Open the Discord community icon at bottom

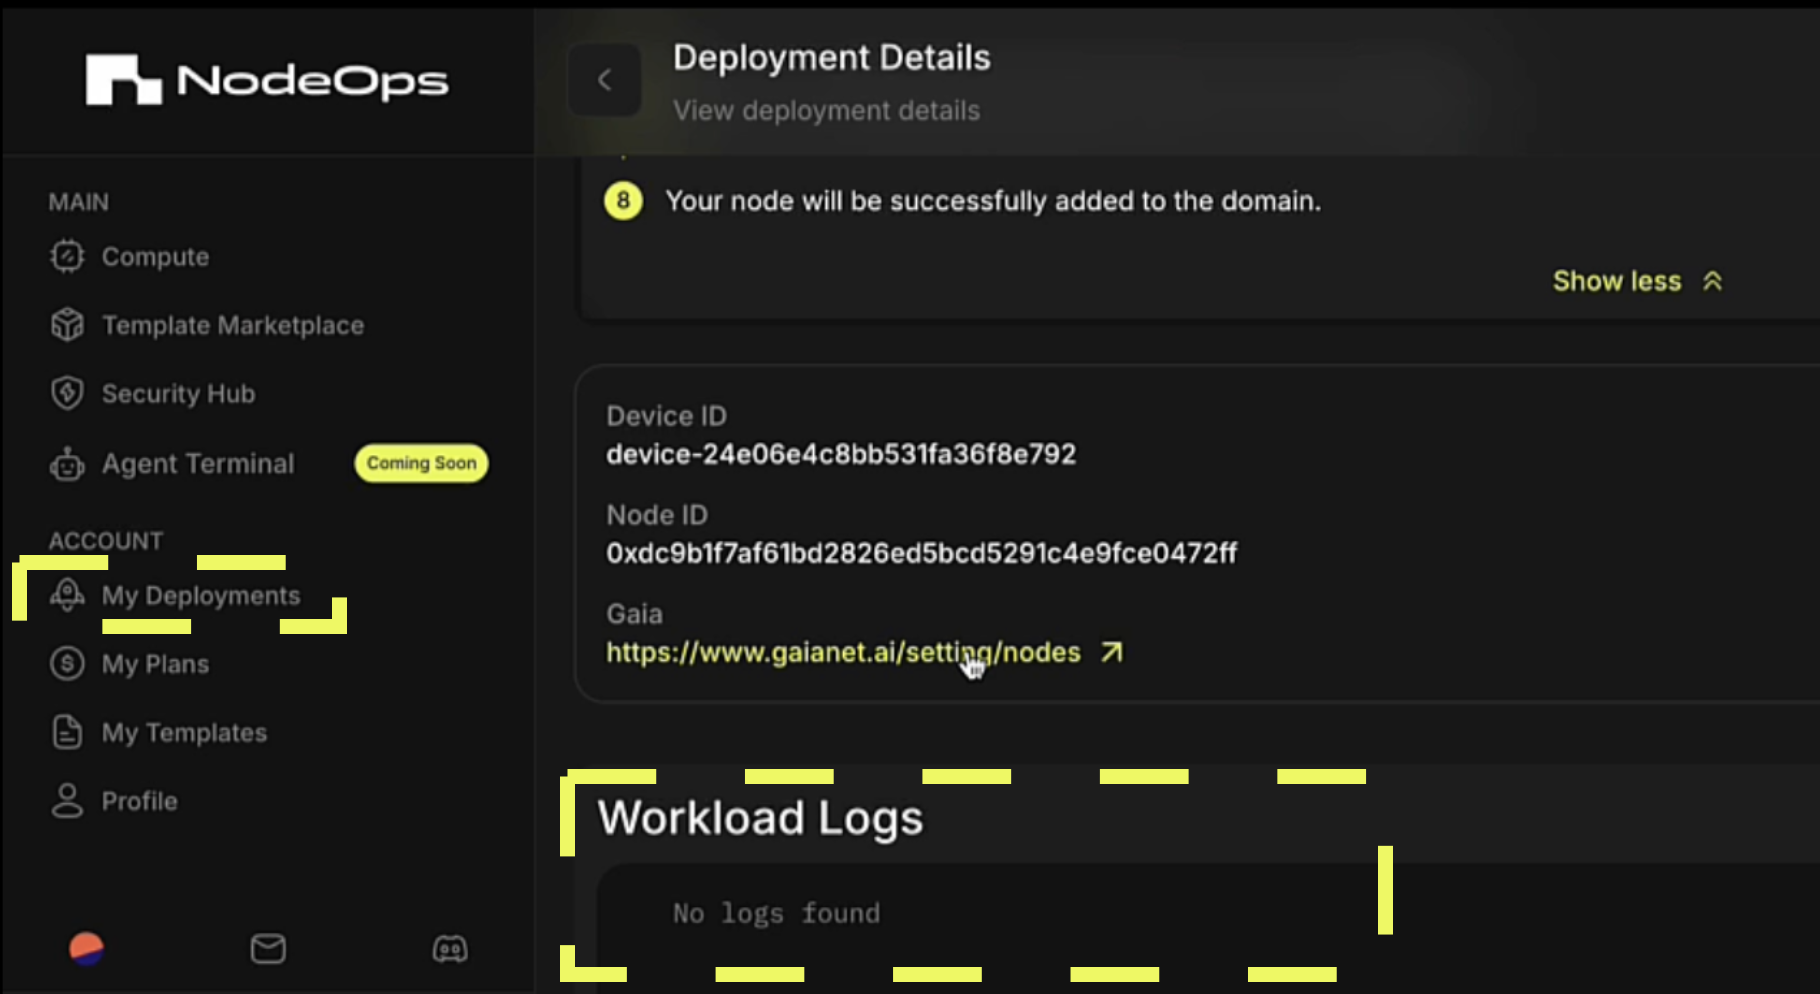[449, 949]
